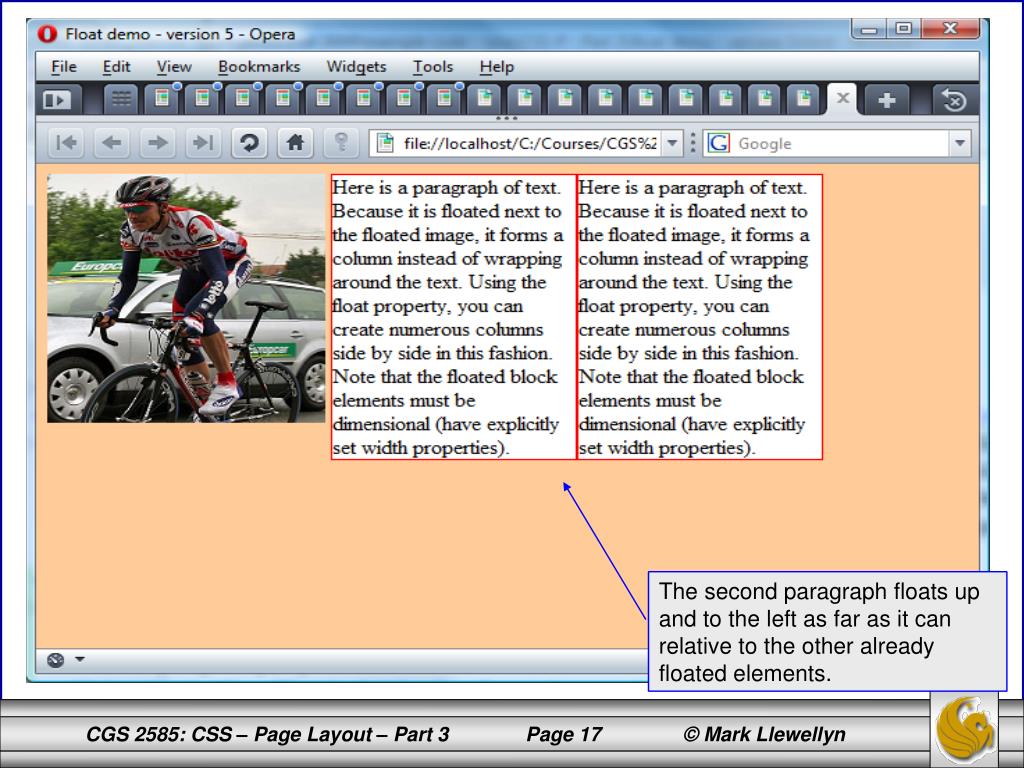Click the cyclist floated image
This screenshot has width=1024, height=768.
tap(186, 298)
